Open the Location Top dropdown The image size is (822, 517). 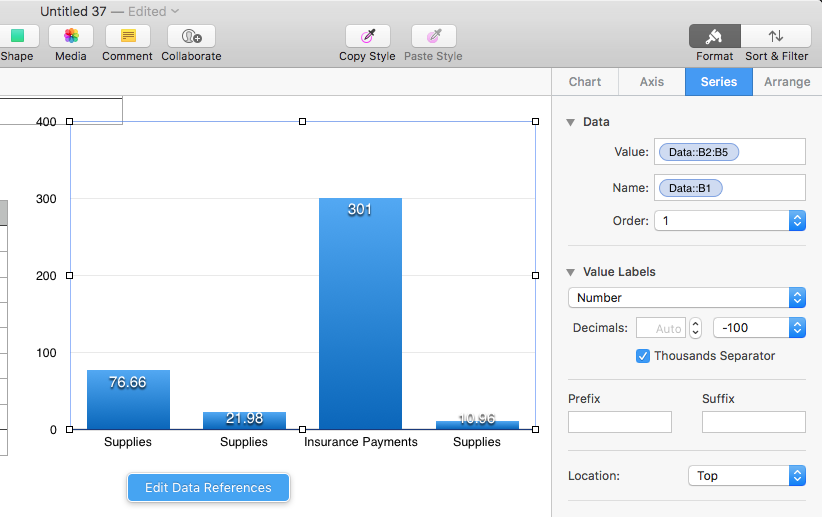coord(747,476)
